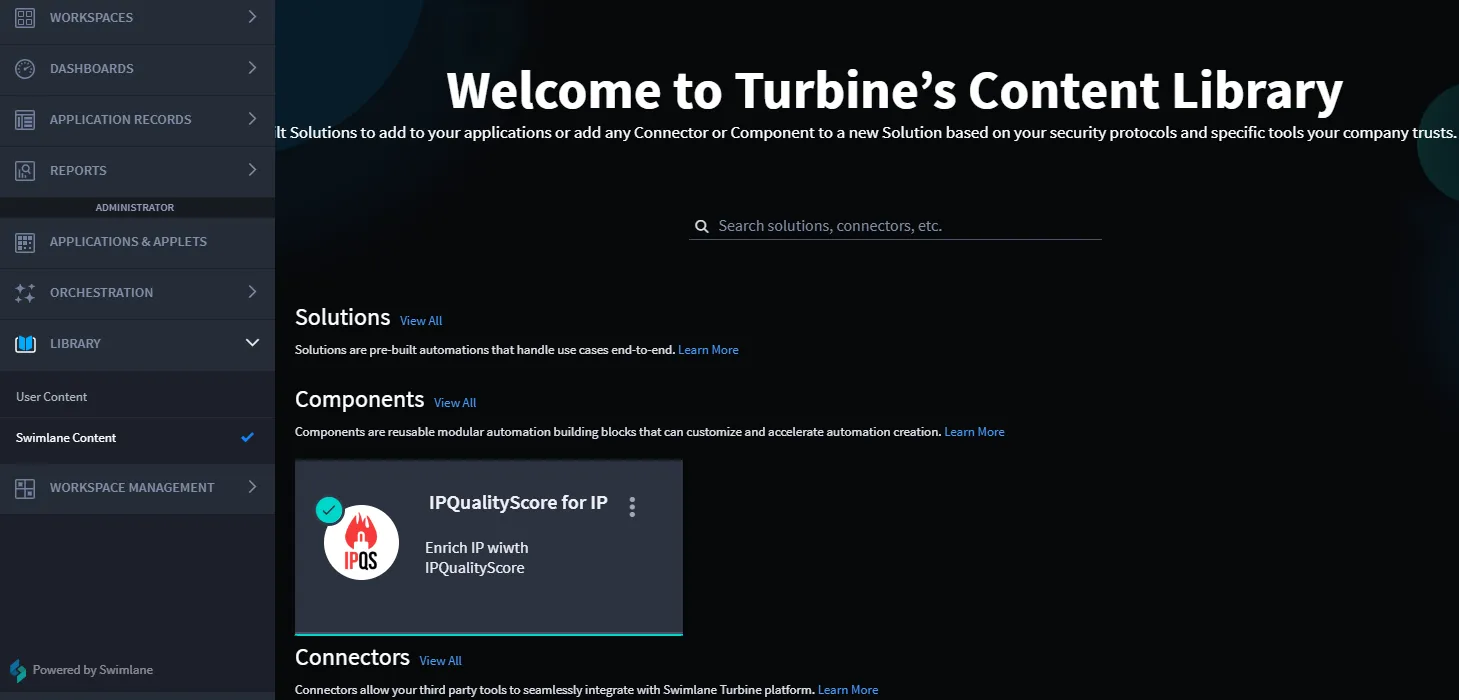Open Learn More for Connectors

pos(848,690)
